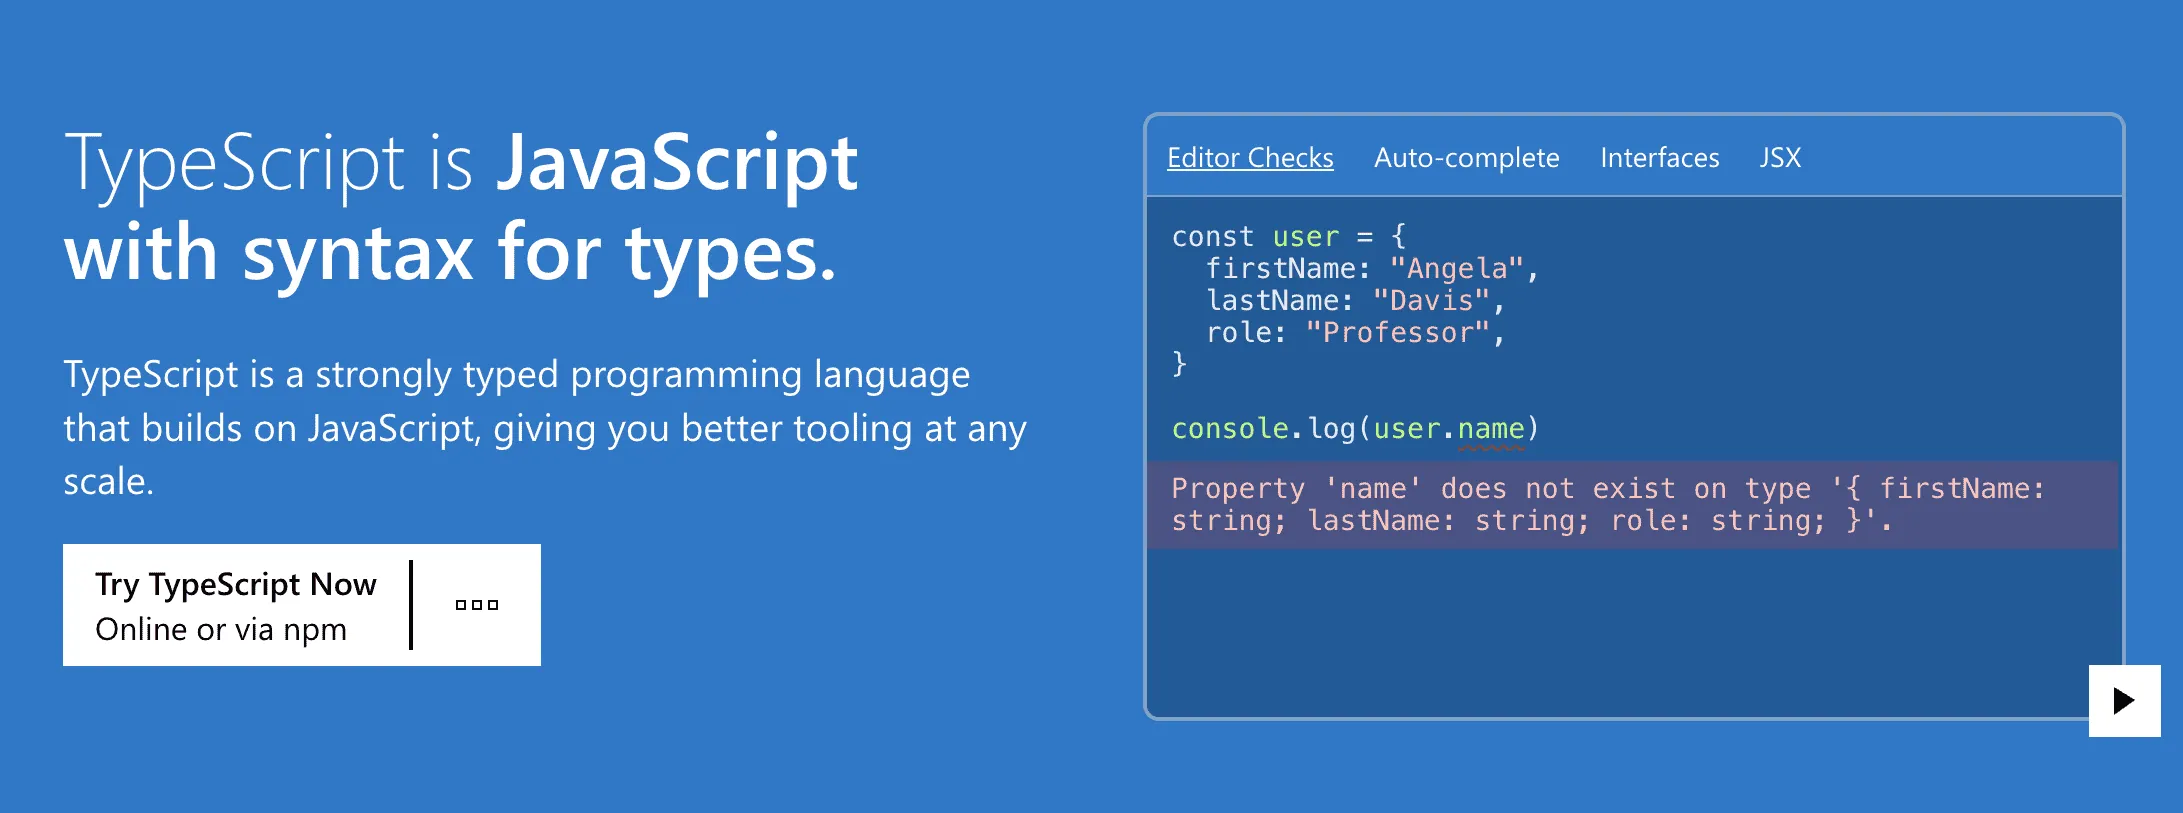Switch to the Editor Checks tab
The height and width of the screenshot is (813, 2183).
pyautogui.click(x=1250, y=158)
